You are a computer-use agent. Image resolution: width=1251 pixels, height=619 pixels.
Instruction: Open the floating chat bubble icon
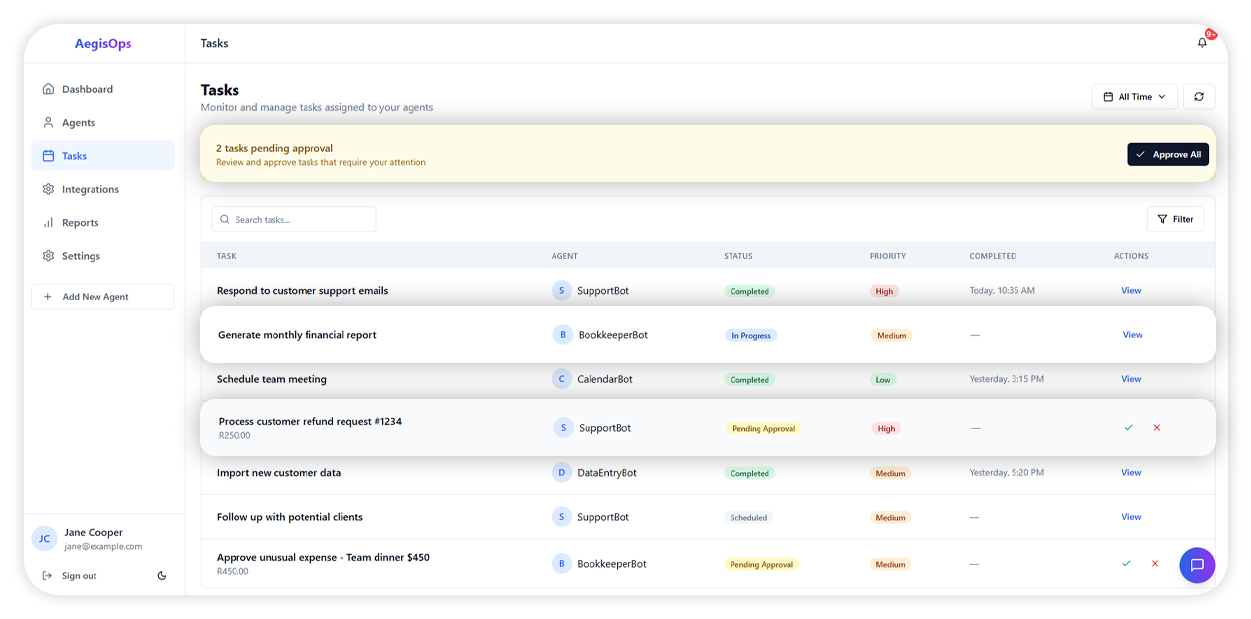pyautogui.click(x=1196, y=565)
